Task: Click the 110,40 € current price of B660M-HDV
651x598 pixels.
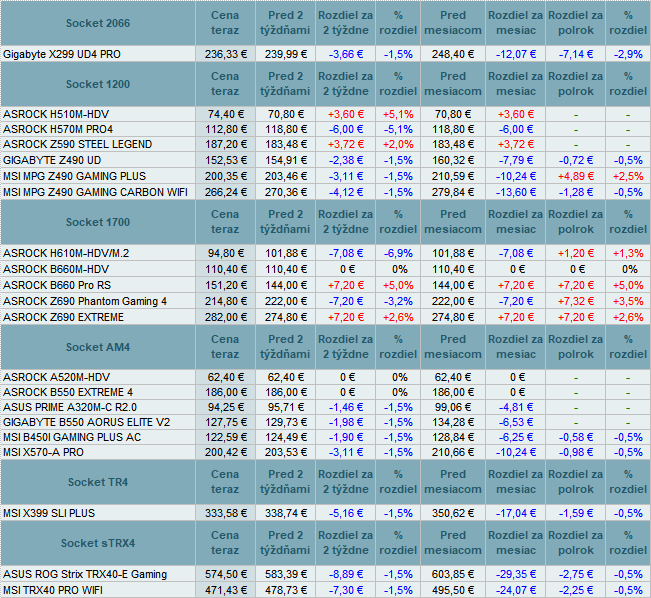Action: [x=226, y=270]
